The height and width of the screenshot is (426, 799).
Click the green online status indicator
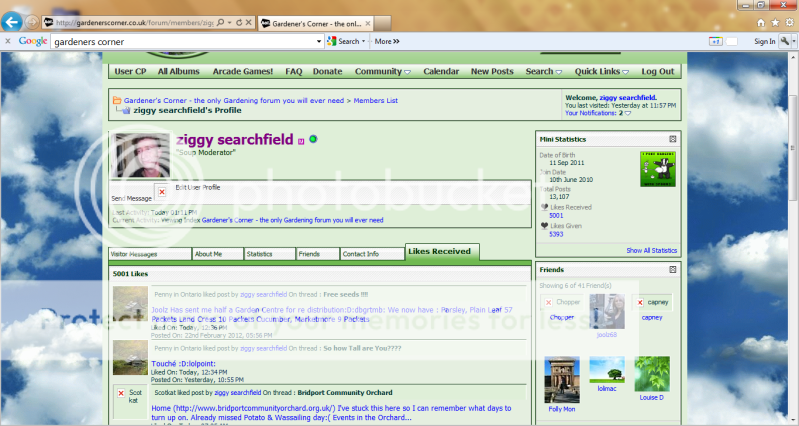click(x=313, y=140)
